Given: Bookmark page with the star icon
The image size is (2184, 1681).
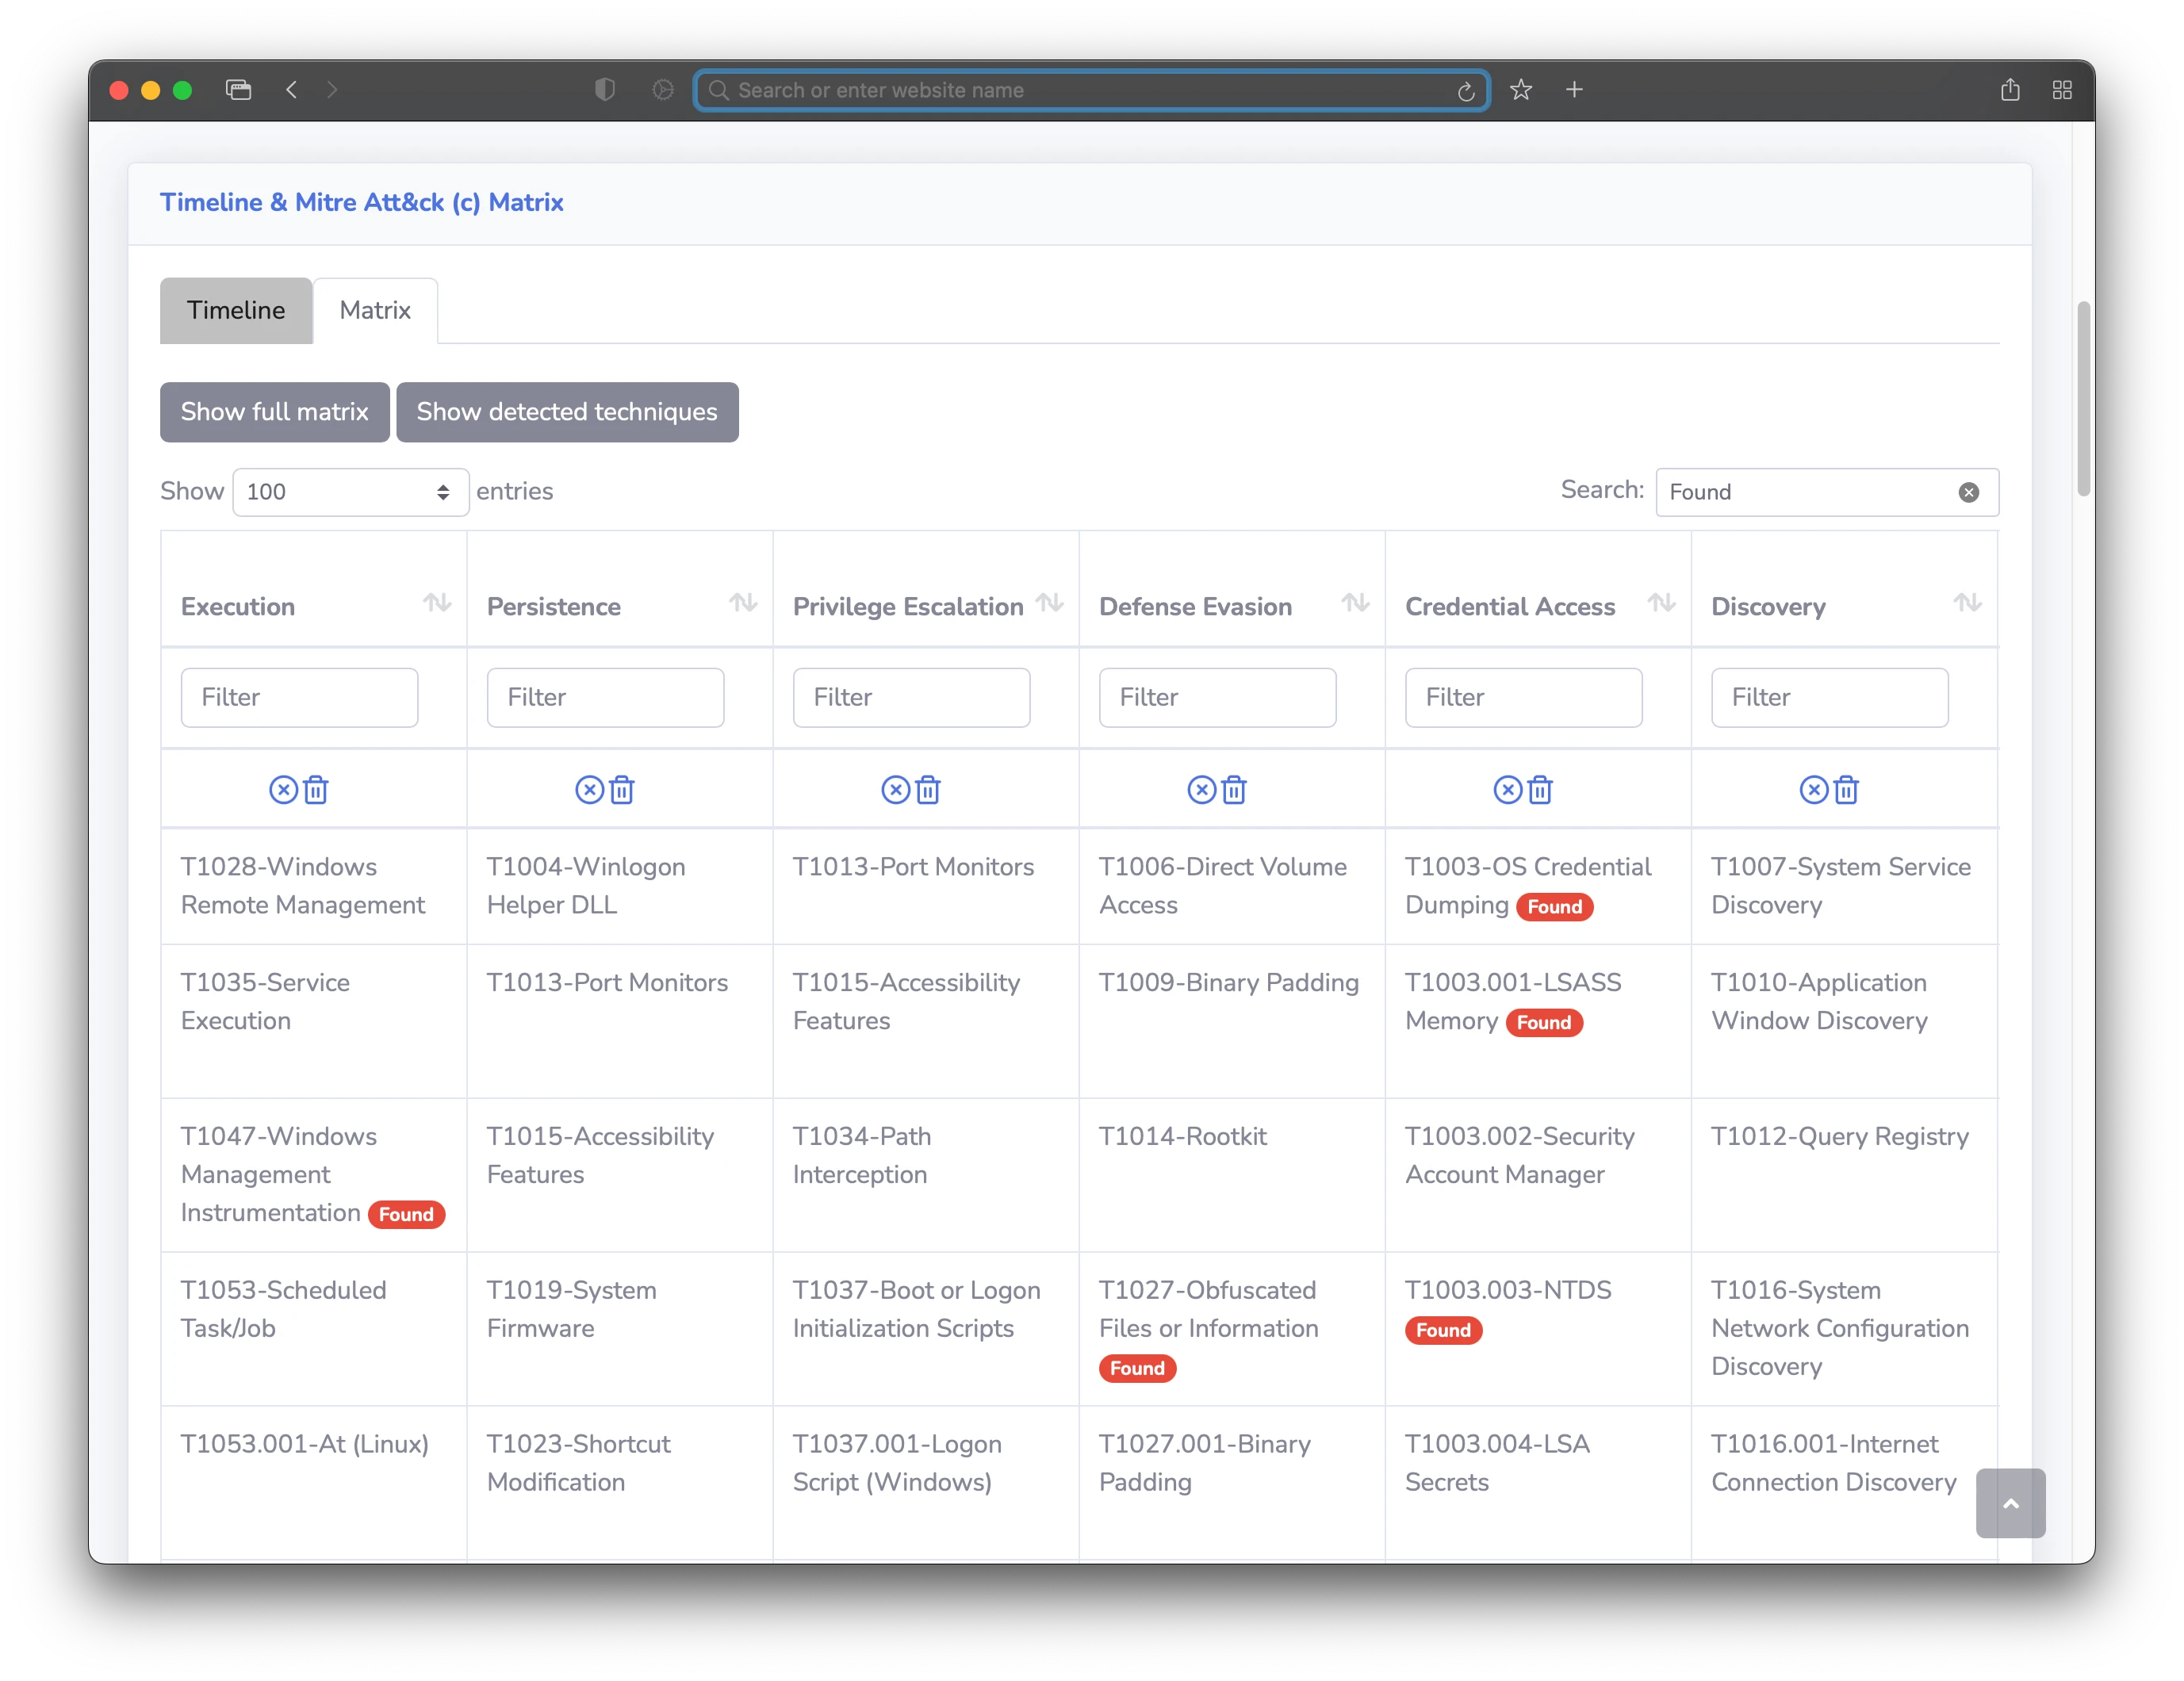Looking at the screenshot, I should 1520,90.
